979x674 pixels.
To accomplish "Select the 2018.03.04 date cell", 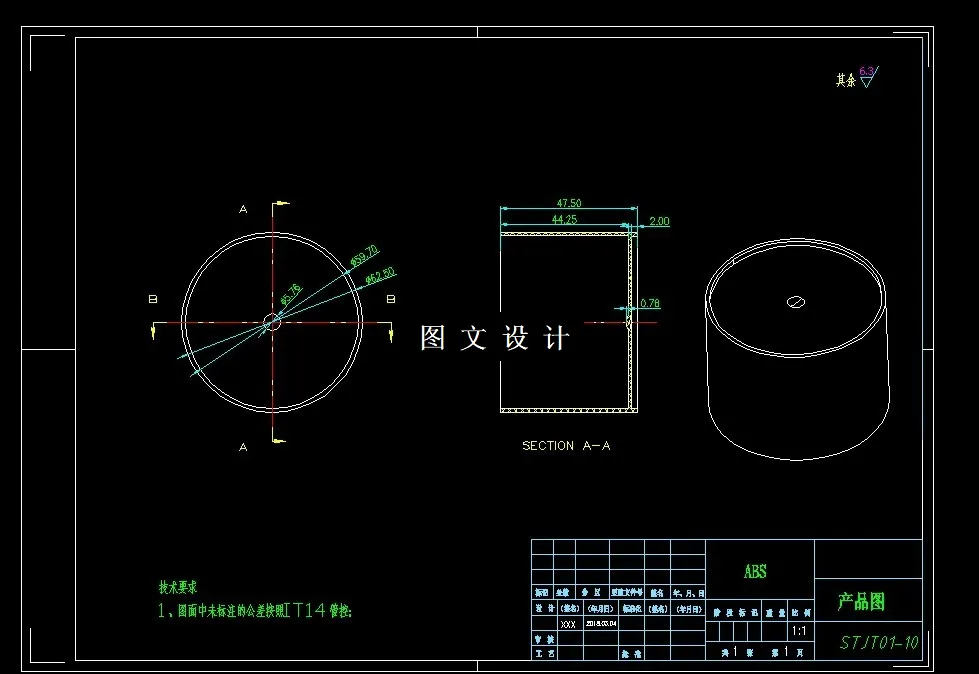I will click(x=601, y=623).
